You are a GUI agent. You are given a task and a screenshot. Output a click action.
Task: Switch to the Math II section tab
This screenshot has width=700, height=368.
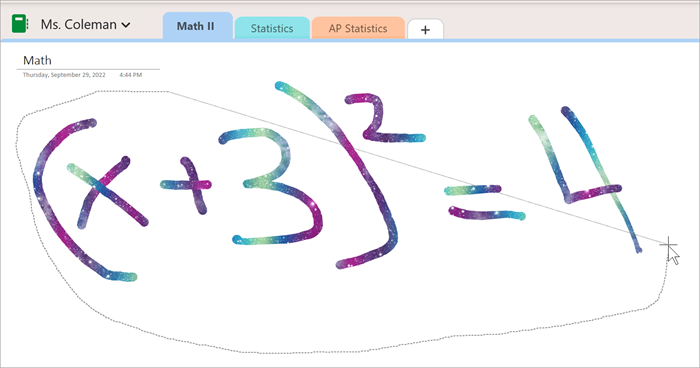[198, 26]
